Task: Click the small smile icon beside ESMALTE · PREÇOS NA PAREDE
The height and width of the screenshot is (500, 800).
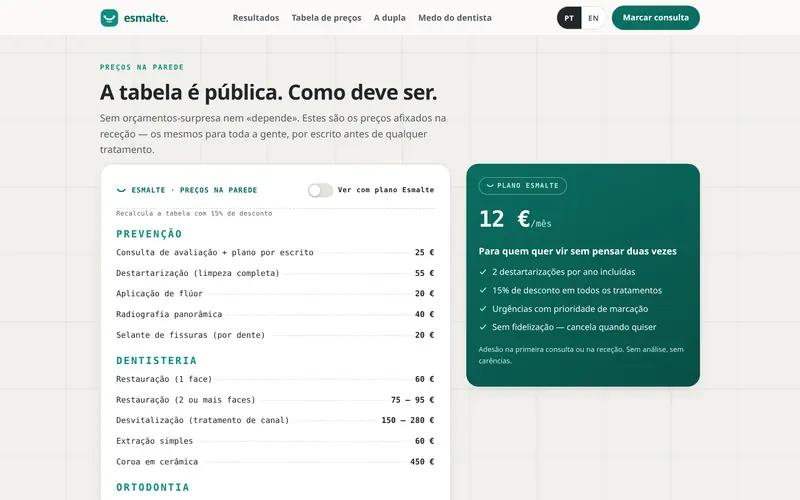Action: pos(121,190)
